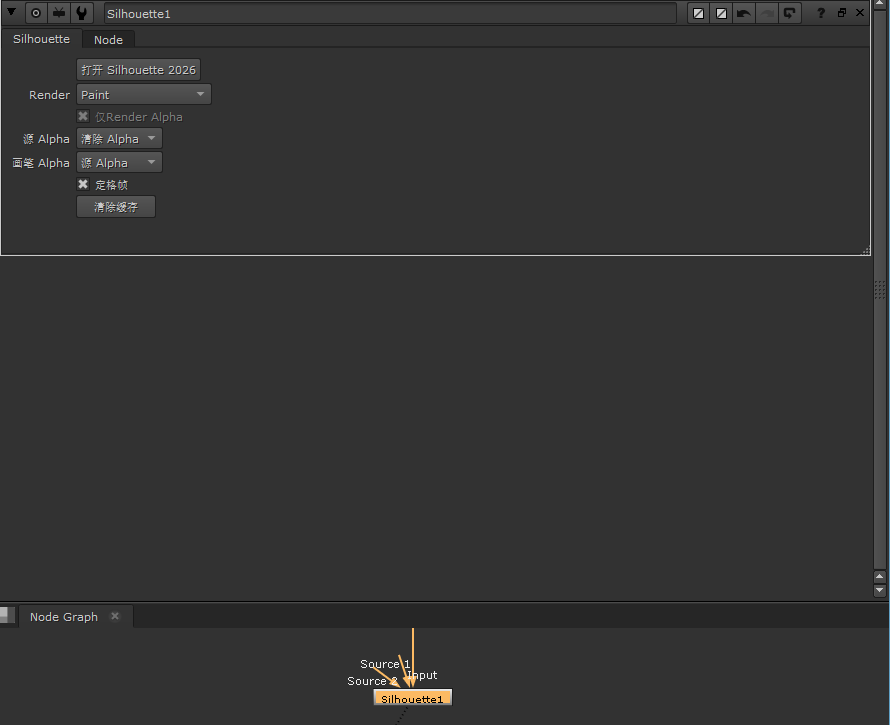This screenshot has height=725, width=890.
Task: Click the pane menu icon left of Node Graph
Action: tap(7, 615)
